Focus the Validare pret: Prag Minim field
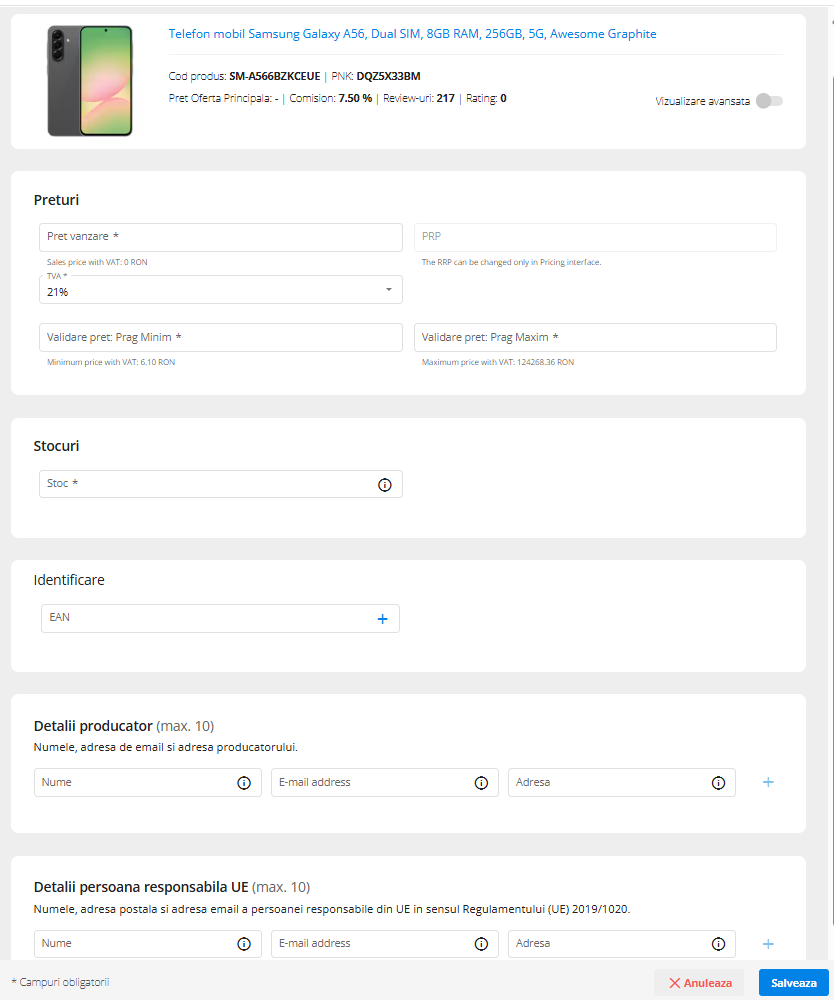This screenshot has height=1000, width=834. (220, 338)
